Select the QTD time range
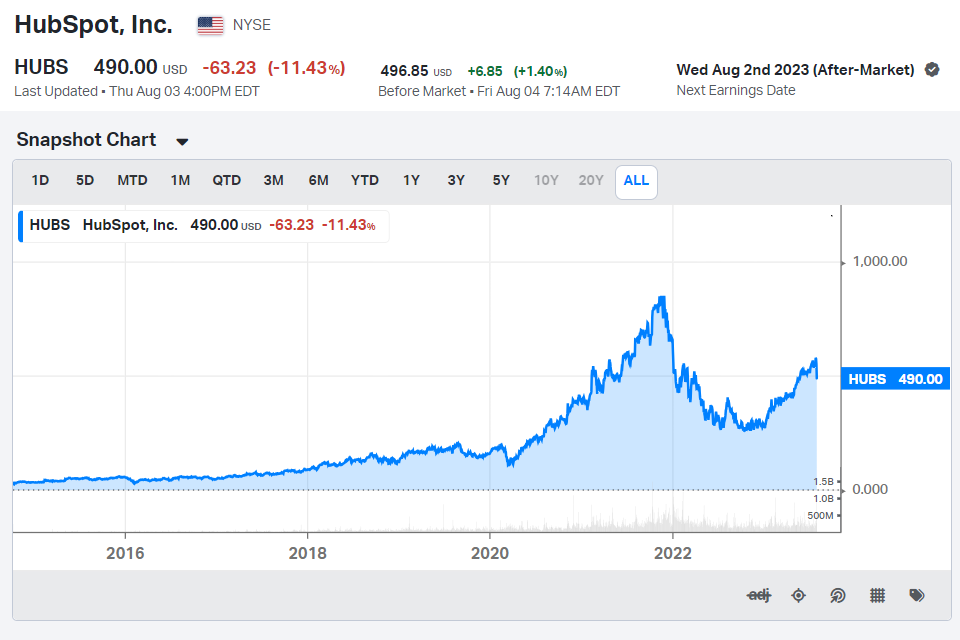Viewport: 960px width, 640px height. click(227, 181)
